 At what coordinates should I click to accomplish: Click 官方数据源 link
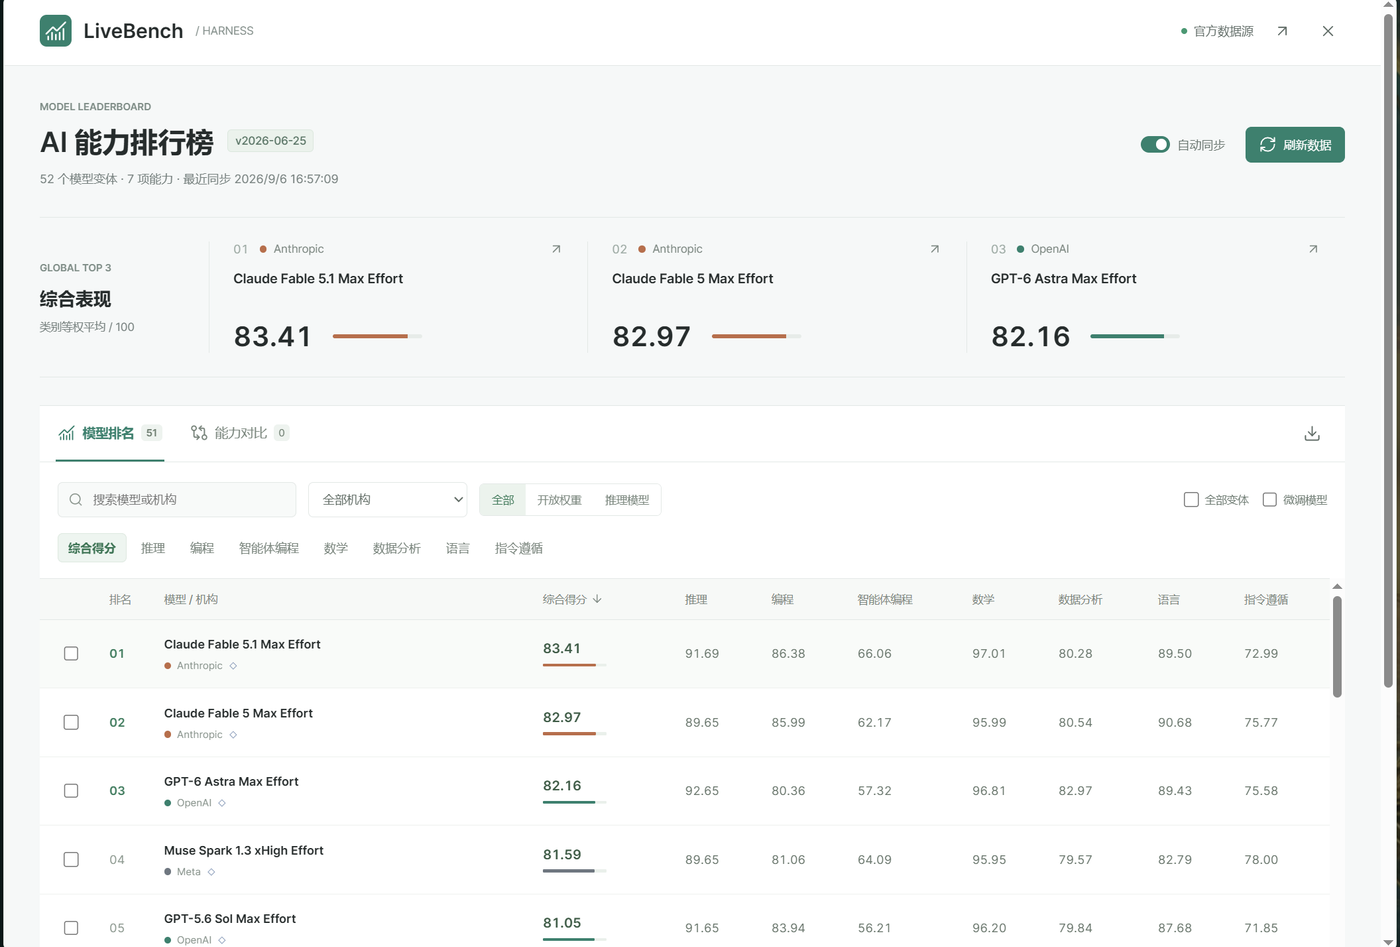(x=1217, y=31)
